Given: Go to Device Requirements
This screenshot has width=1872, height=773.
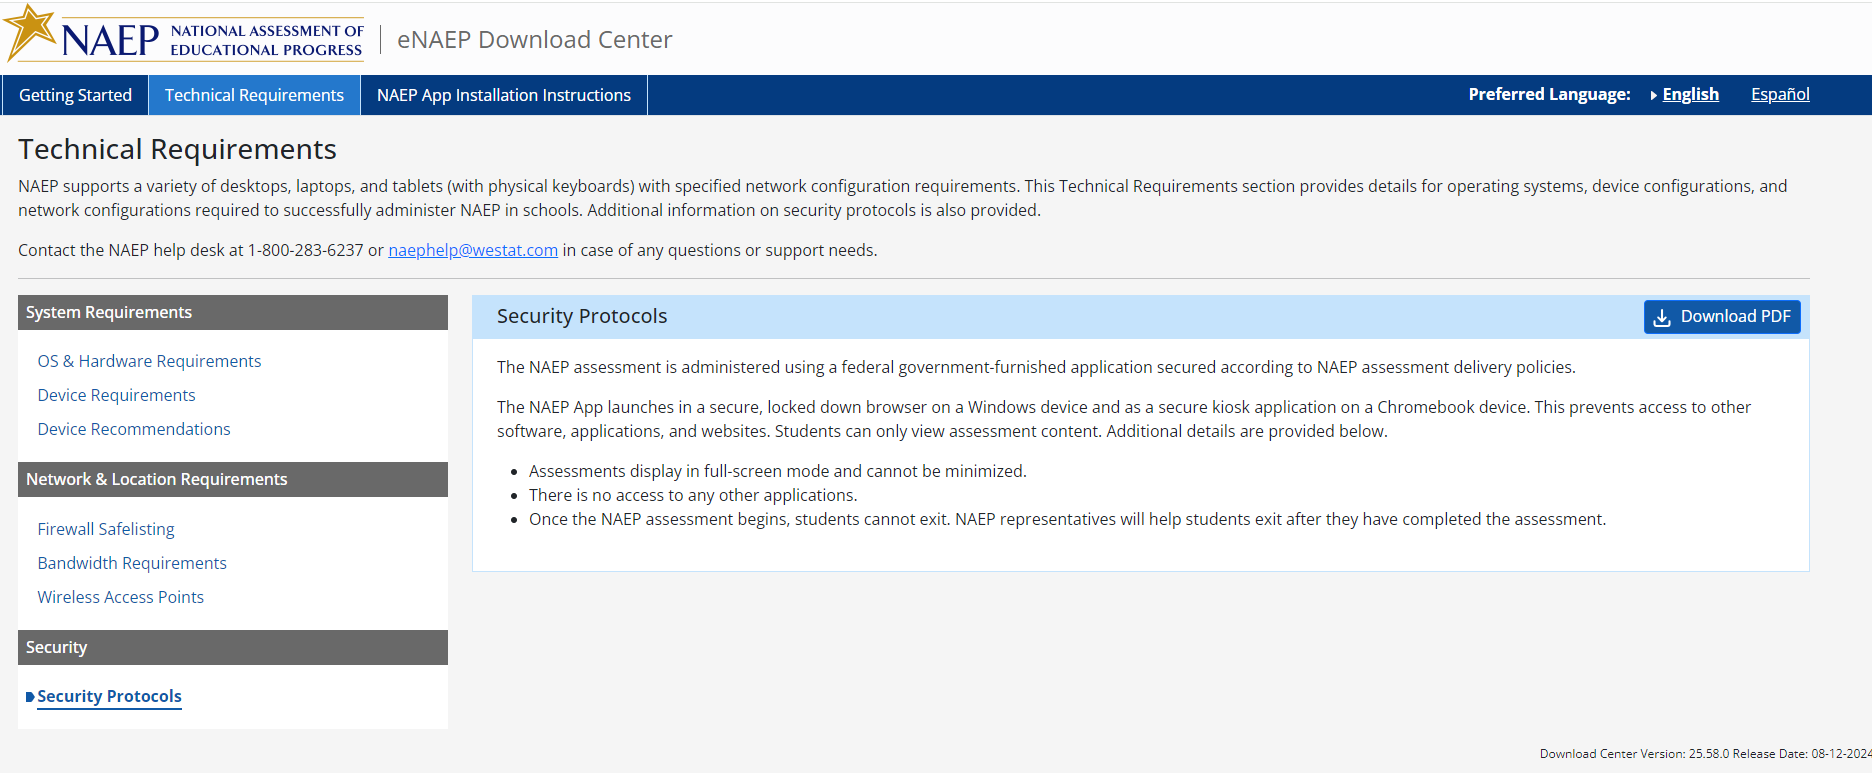Looking at the screenshot, I should click(x=116, y=395).
